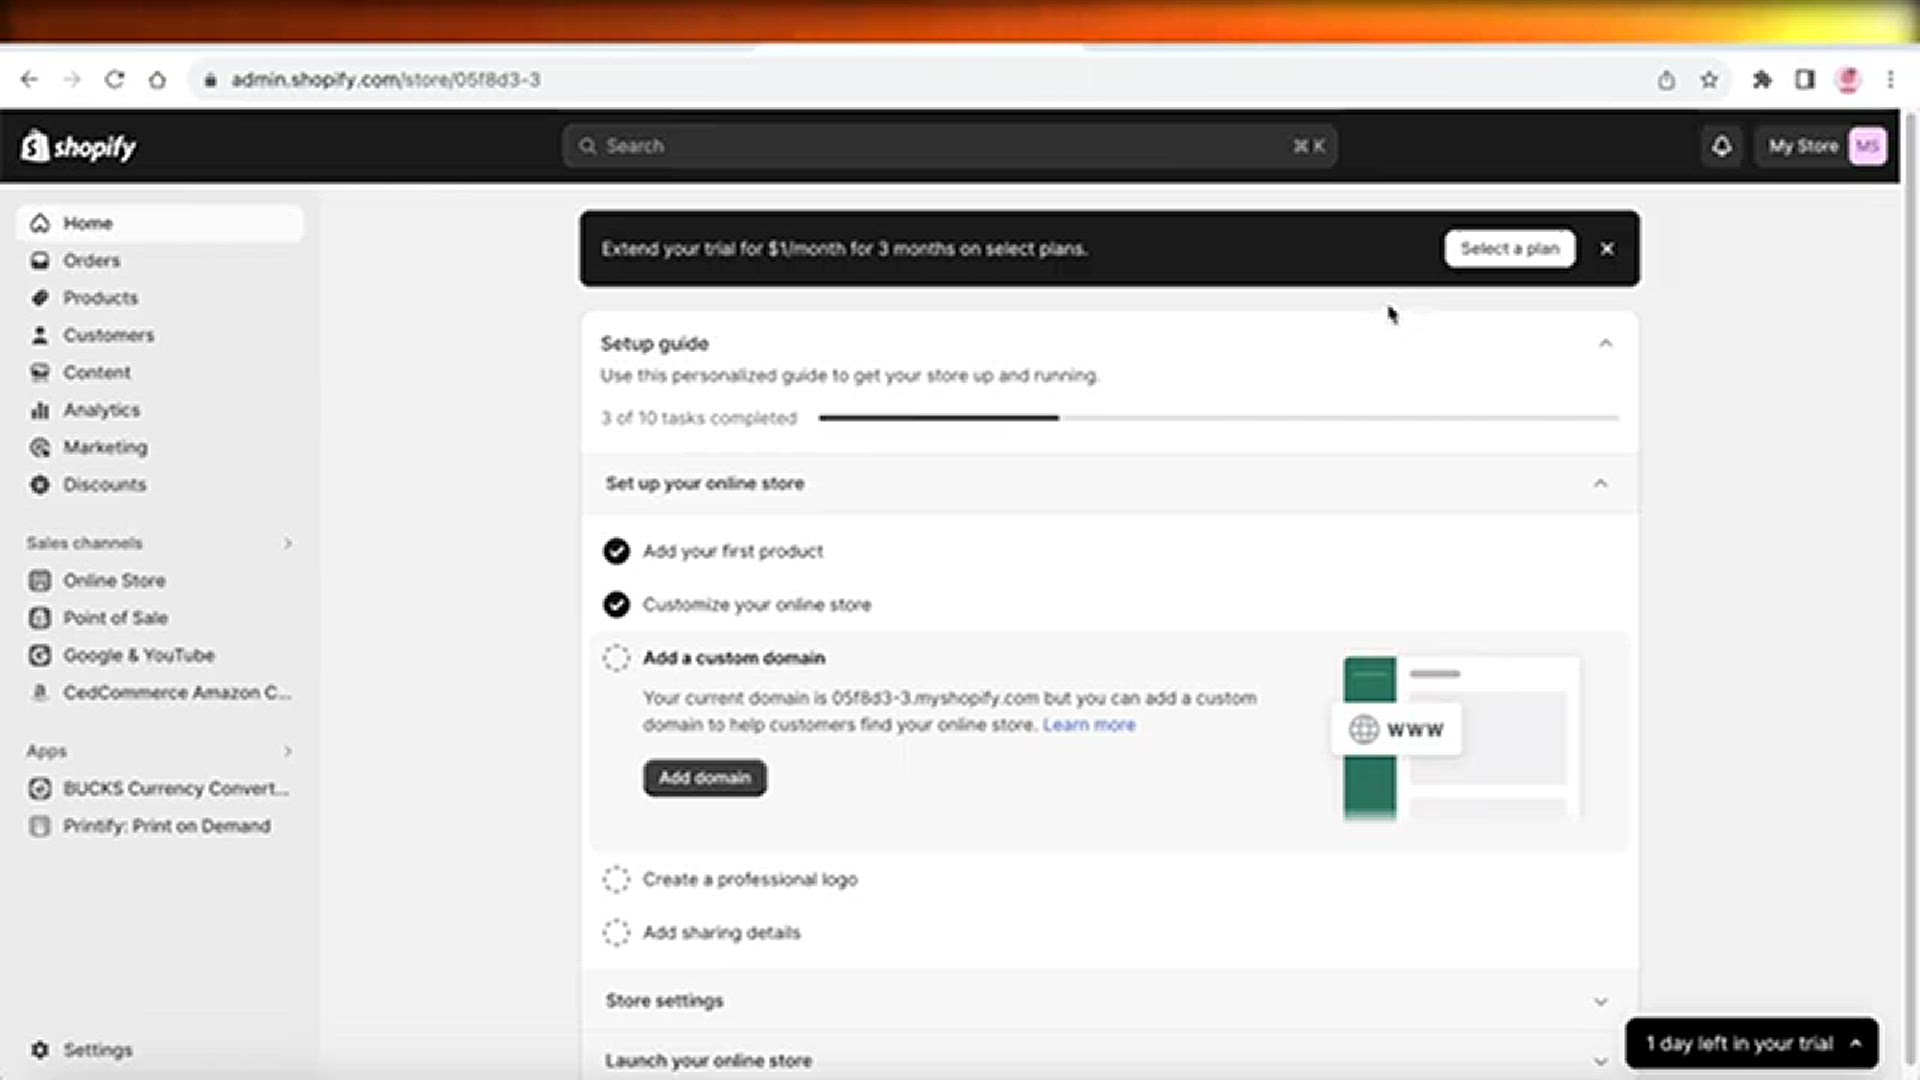The width and height of the screenshot is (1920, 1080).
Task: Bookmark this page with the star
Action: pyautogui.click(x=1709, y=80)
